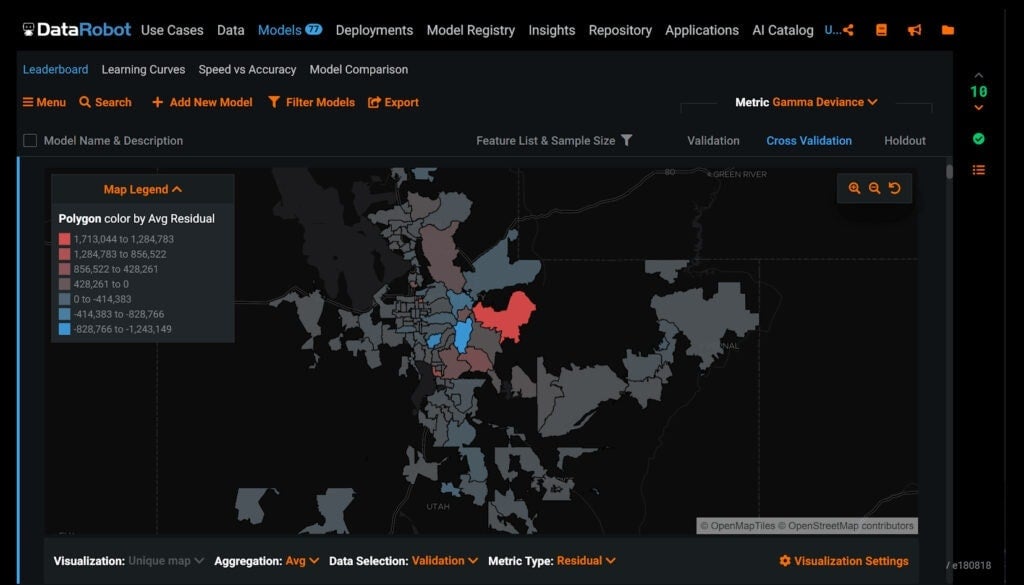Screen dimensions: 1024x585
Task: Open the Menu hamburger button
Action: click(44, 103)
